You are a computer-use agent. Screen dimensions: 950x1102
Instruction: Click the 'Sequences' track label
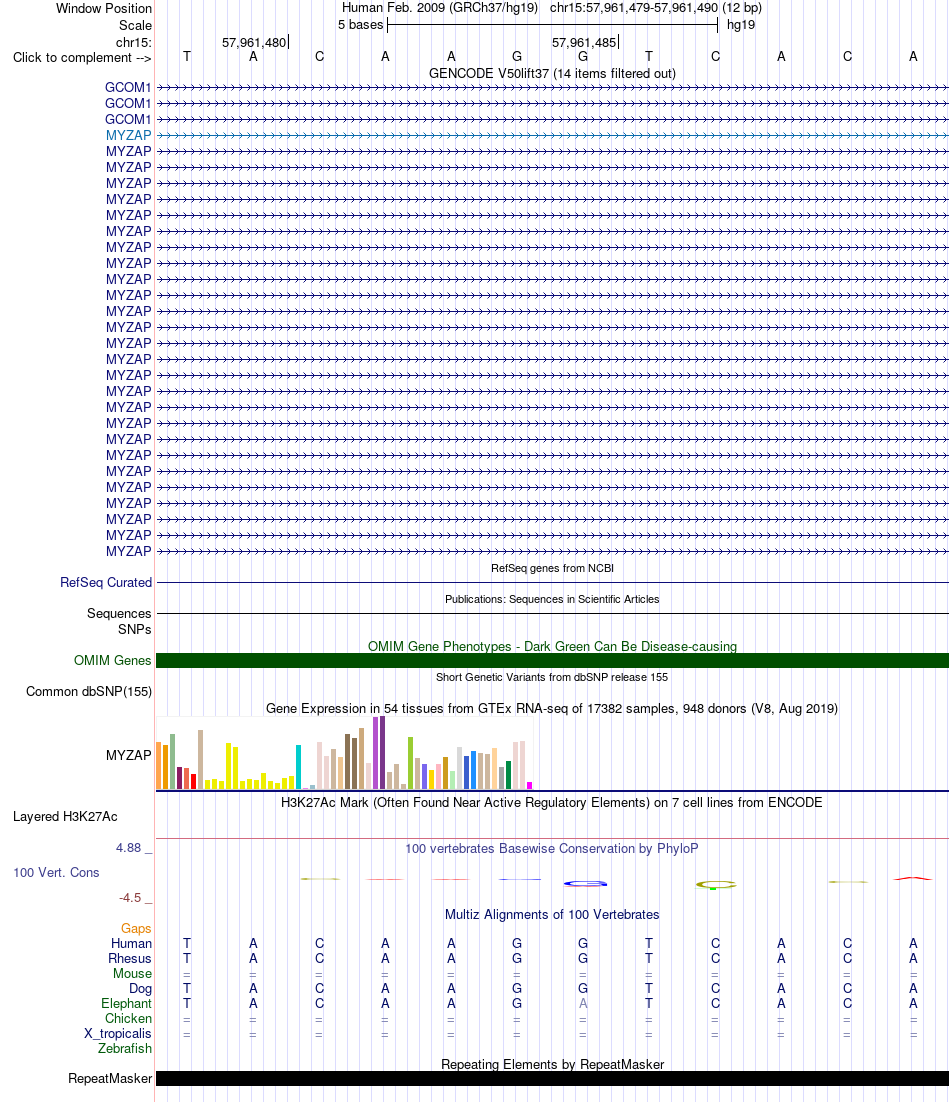[119, 614]
